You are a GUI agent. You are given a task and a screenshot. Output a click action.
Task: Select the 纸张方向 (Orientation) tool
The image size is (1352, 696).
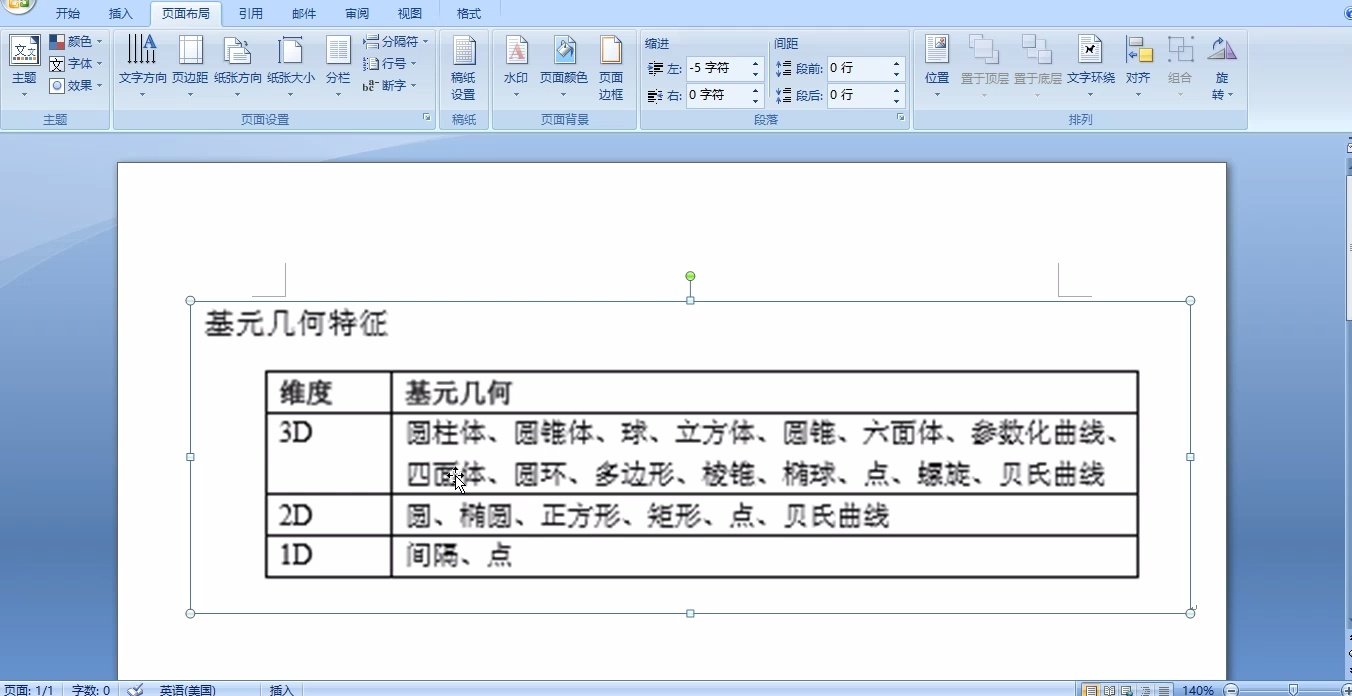238,67
